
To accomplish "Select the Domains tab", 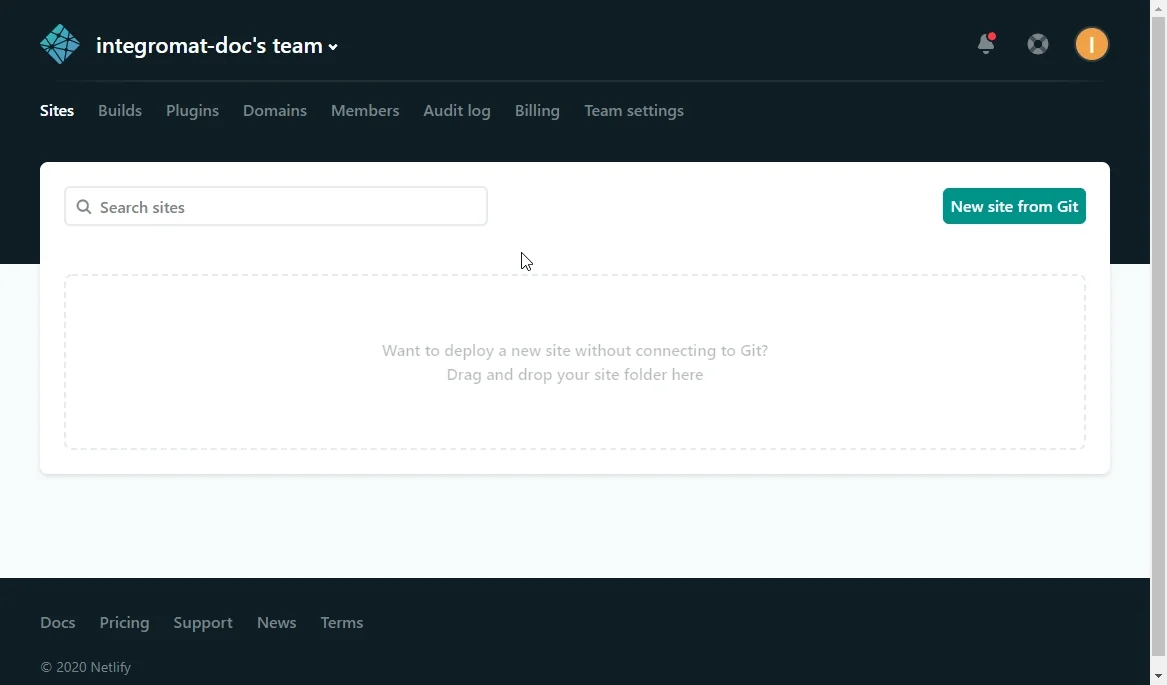I will (x=275, y=110).
